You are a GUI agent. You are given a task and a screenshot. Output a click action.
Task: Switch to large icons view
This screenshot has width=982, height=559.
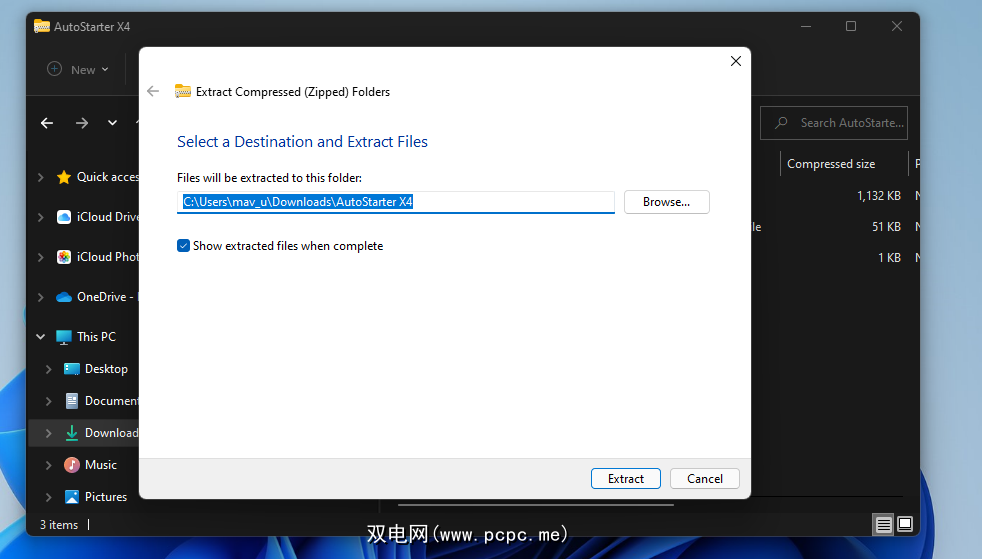pos(905,524)
